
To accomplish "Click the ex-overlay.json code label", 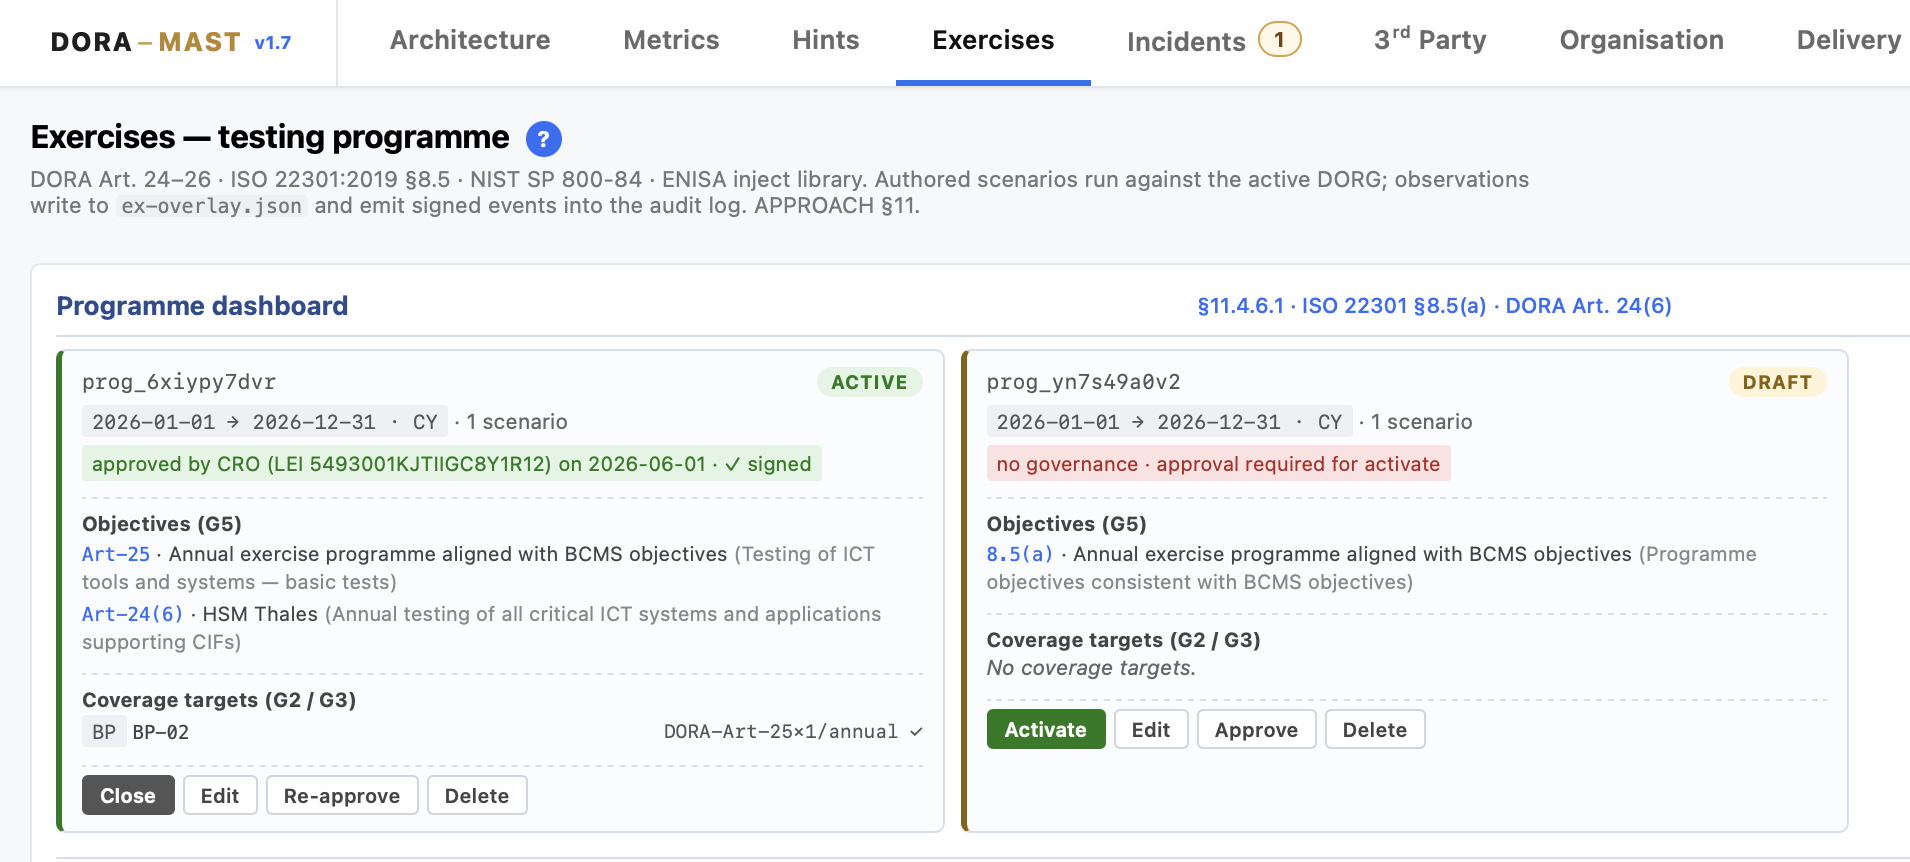I will point(212,206).
